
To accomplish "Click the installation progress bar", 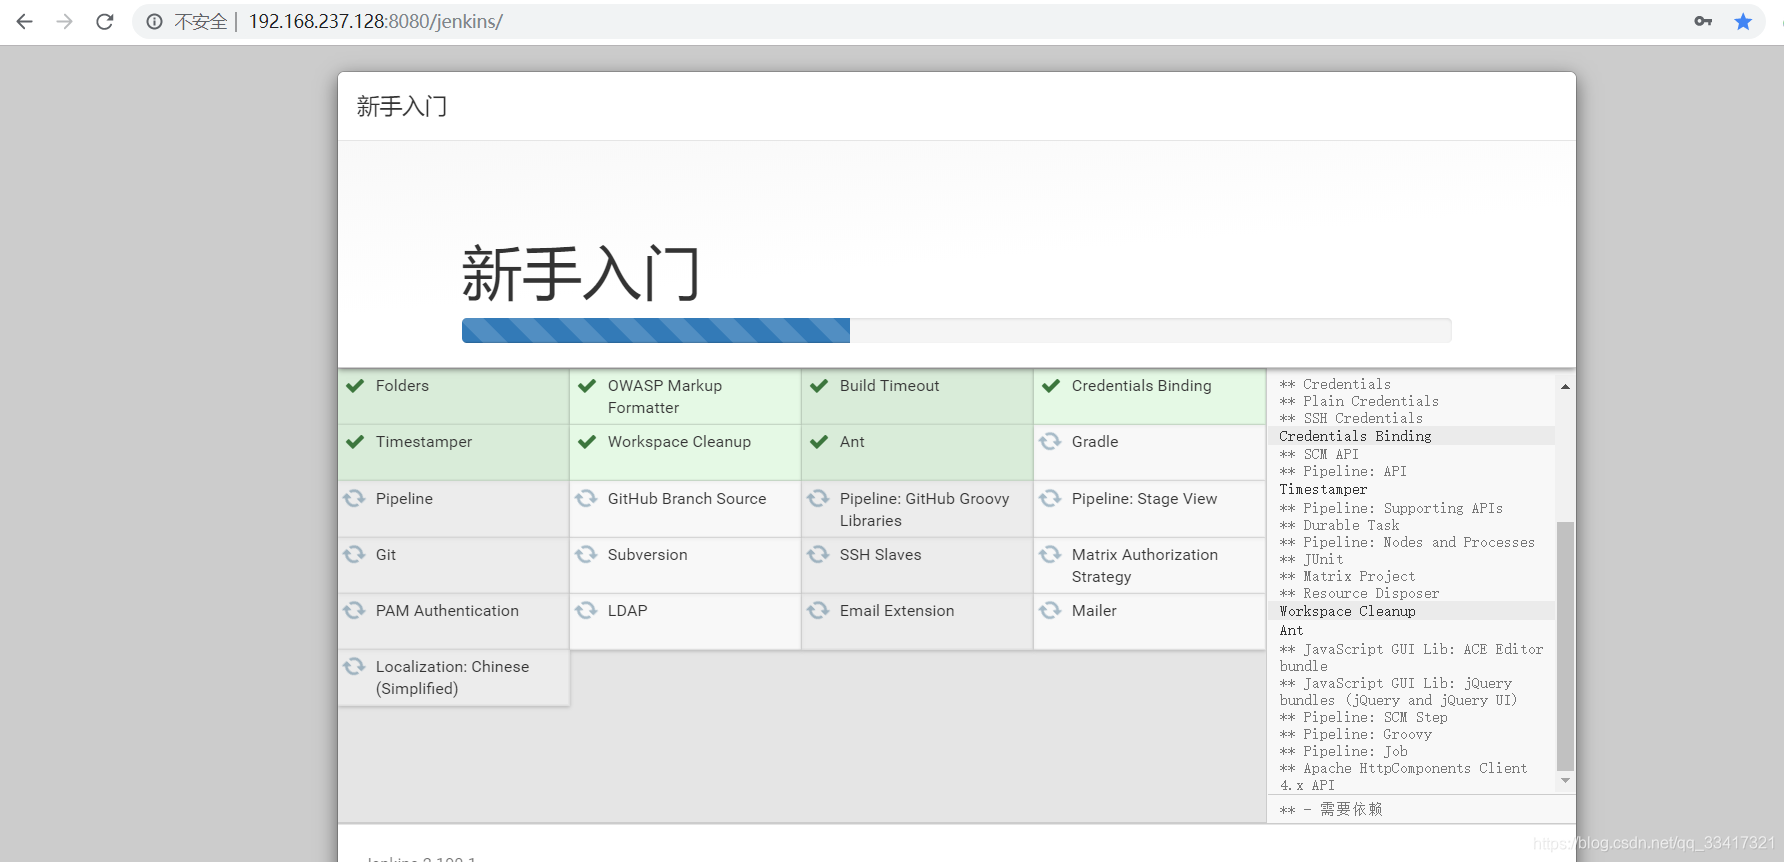I will 956,331.
